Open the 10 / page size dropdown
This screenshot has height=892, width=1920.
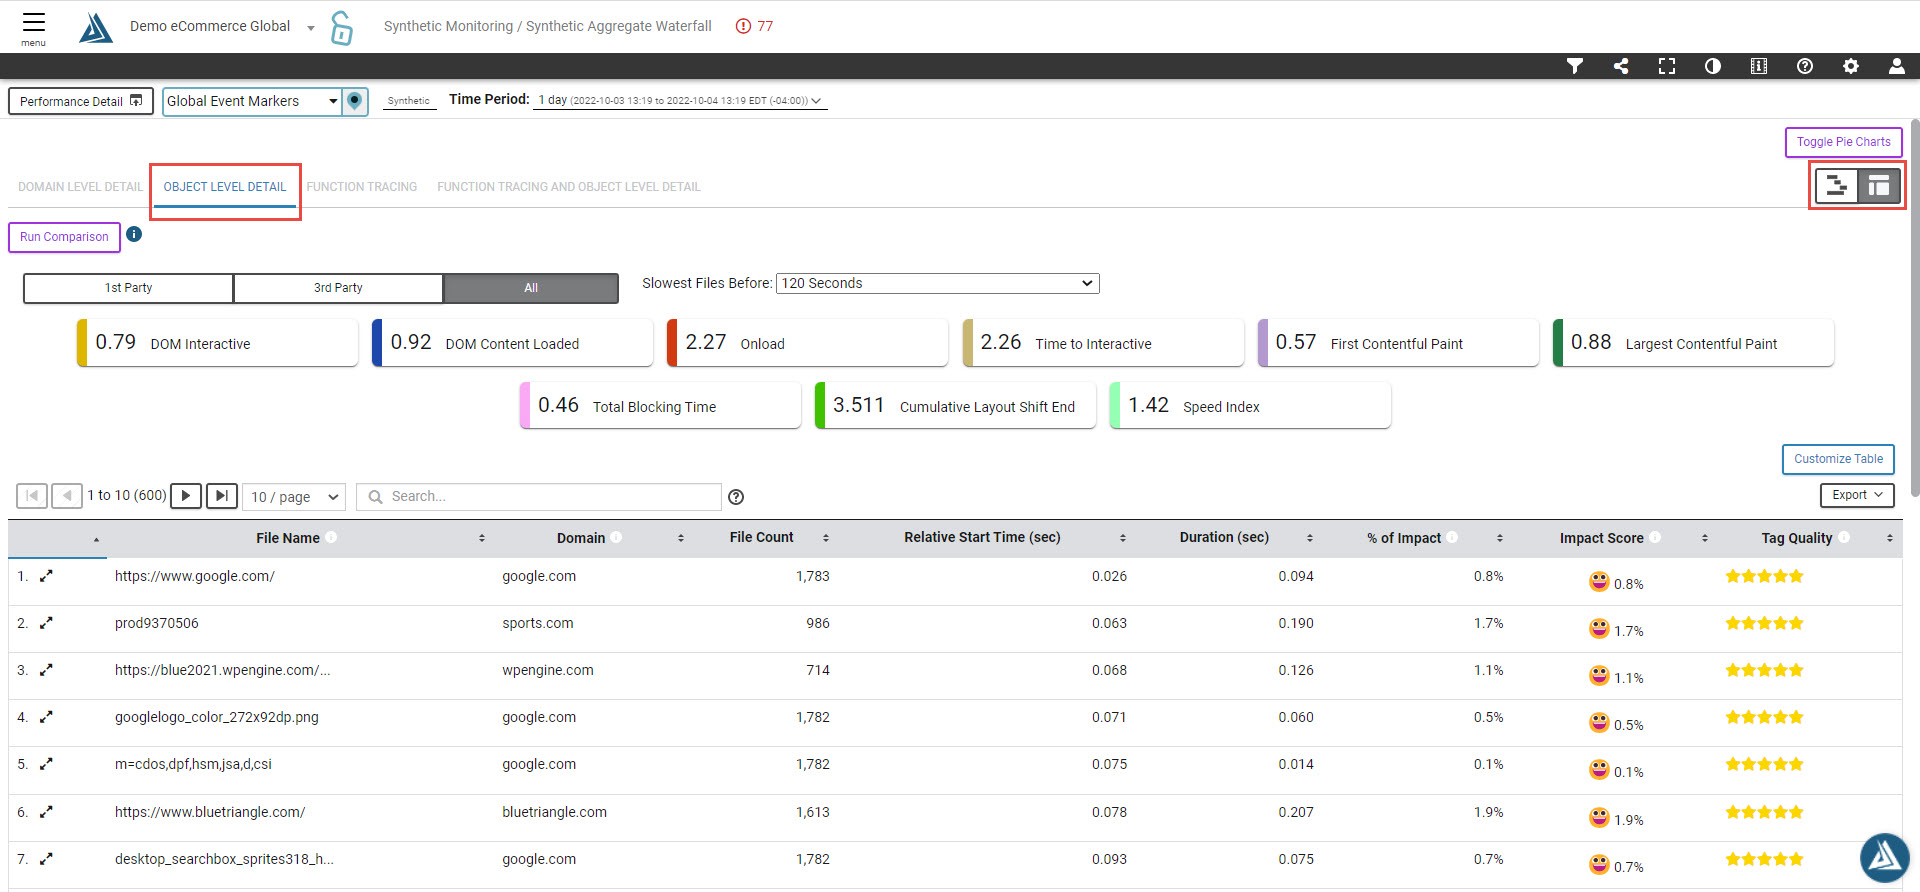(x=294, y=497)
